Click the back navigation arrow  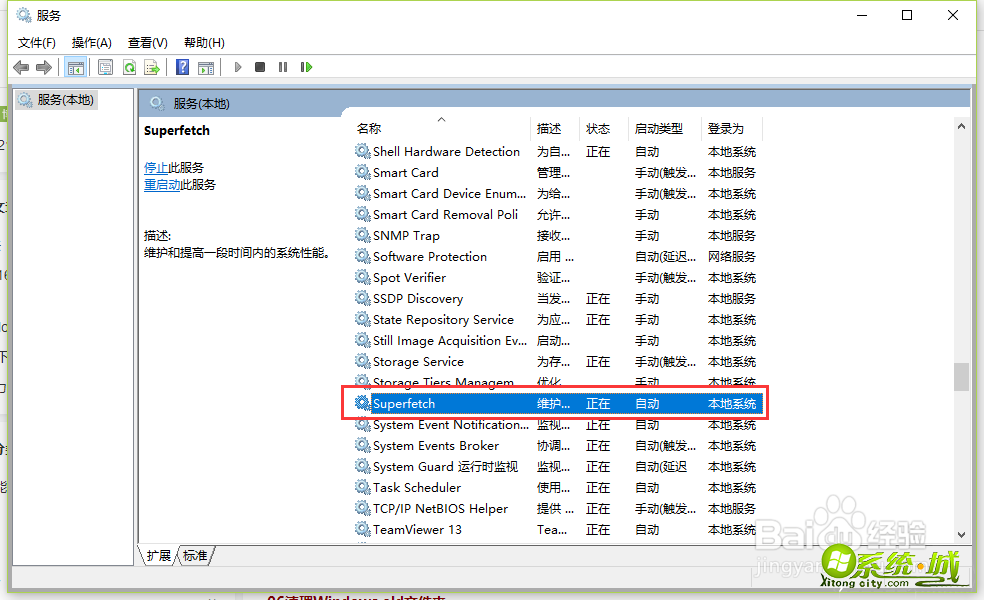pos(21,67)
